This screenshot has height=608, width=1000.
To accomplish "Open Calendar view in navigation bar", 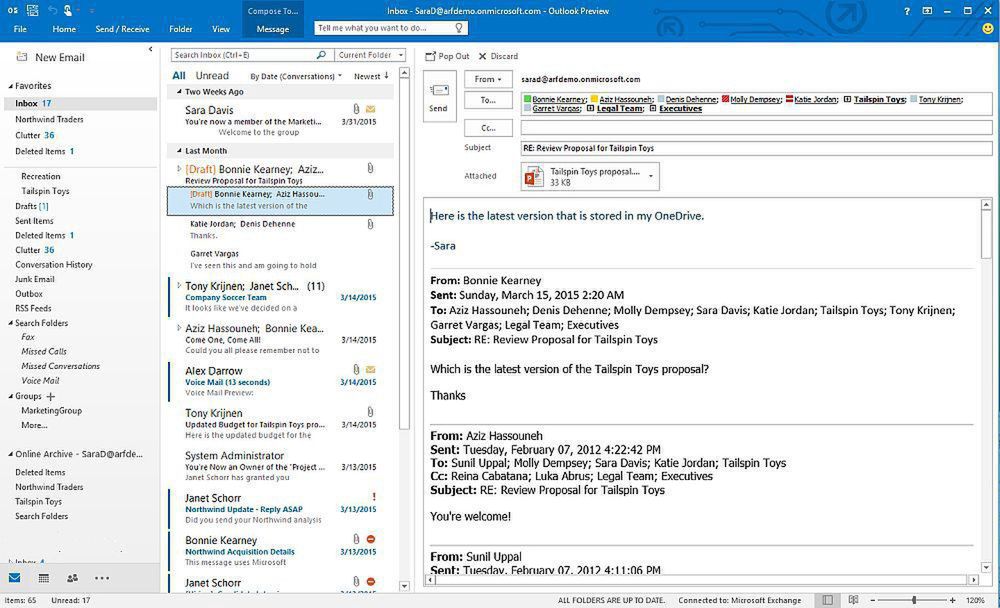I will click(x=43, y=578).
